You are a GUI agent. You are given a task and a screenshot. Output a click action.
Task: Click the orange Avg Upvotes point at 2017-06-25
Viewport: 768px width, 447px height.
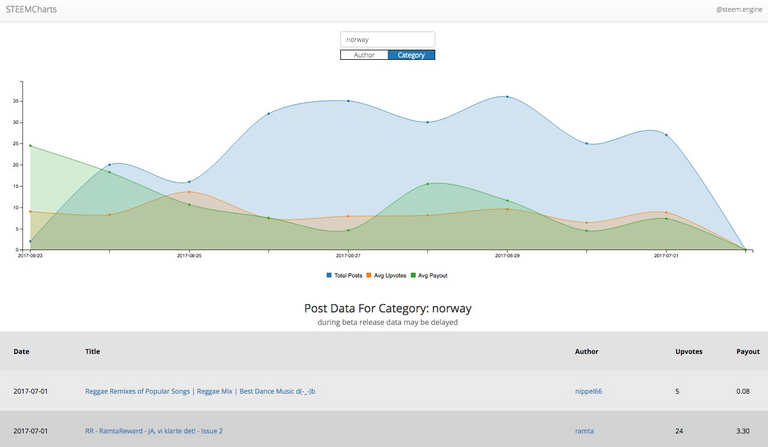[x=189, y=192]
